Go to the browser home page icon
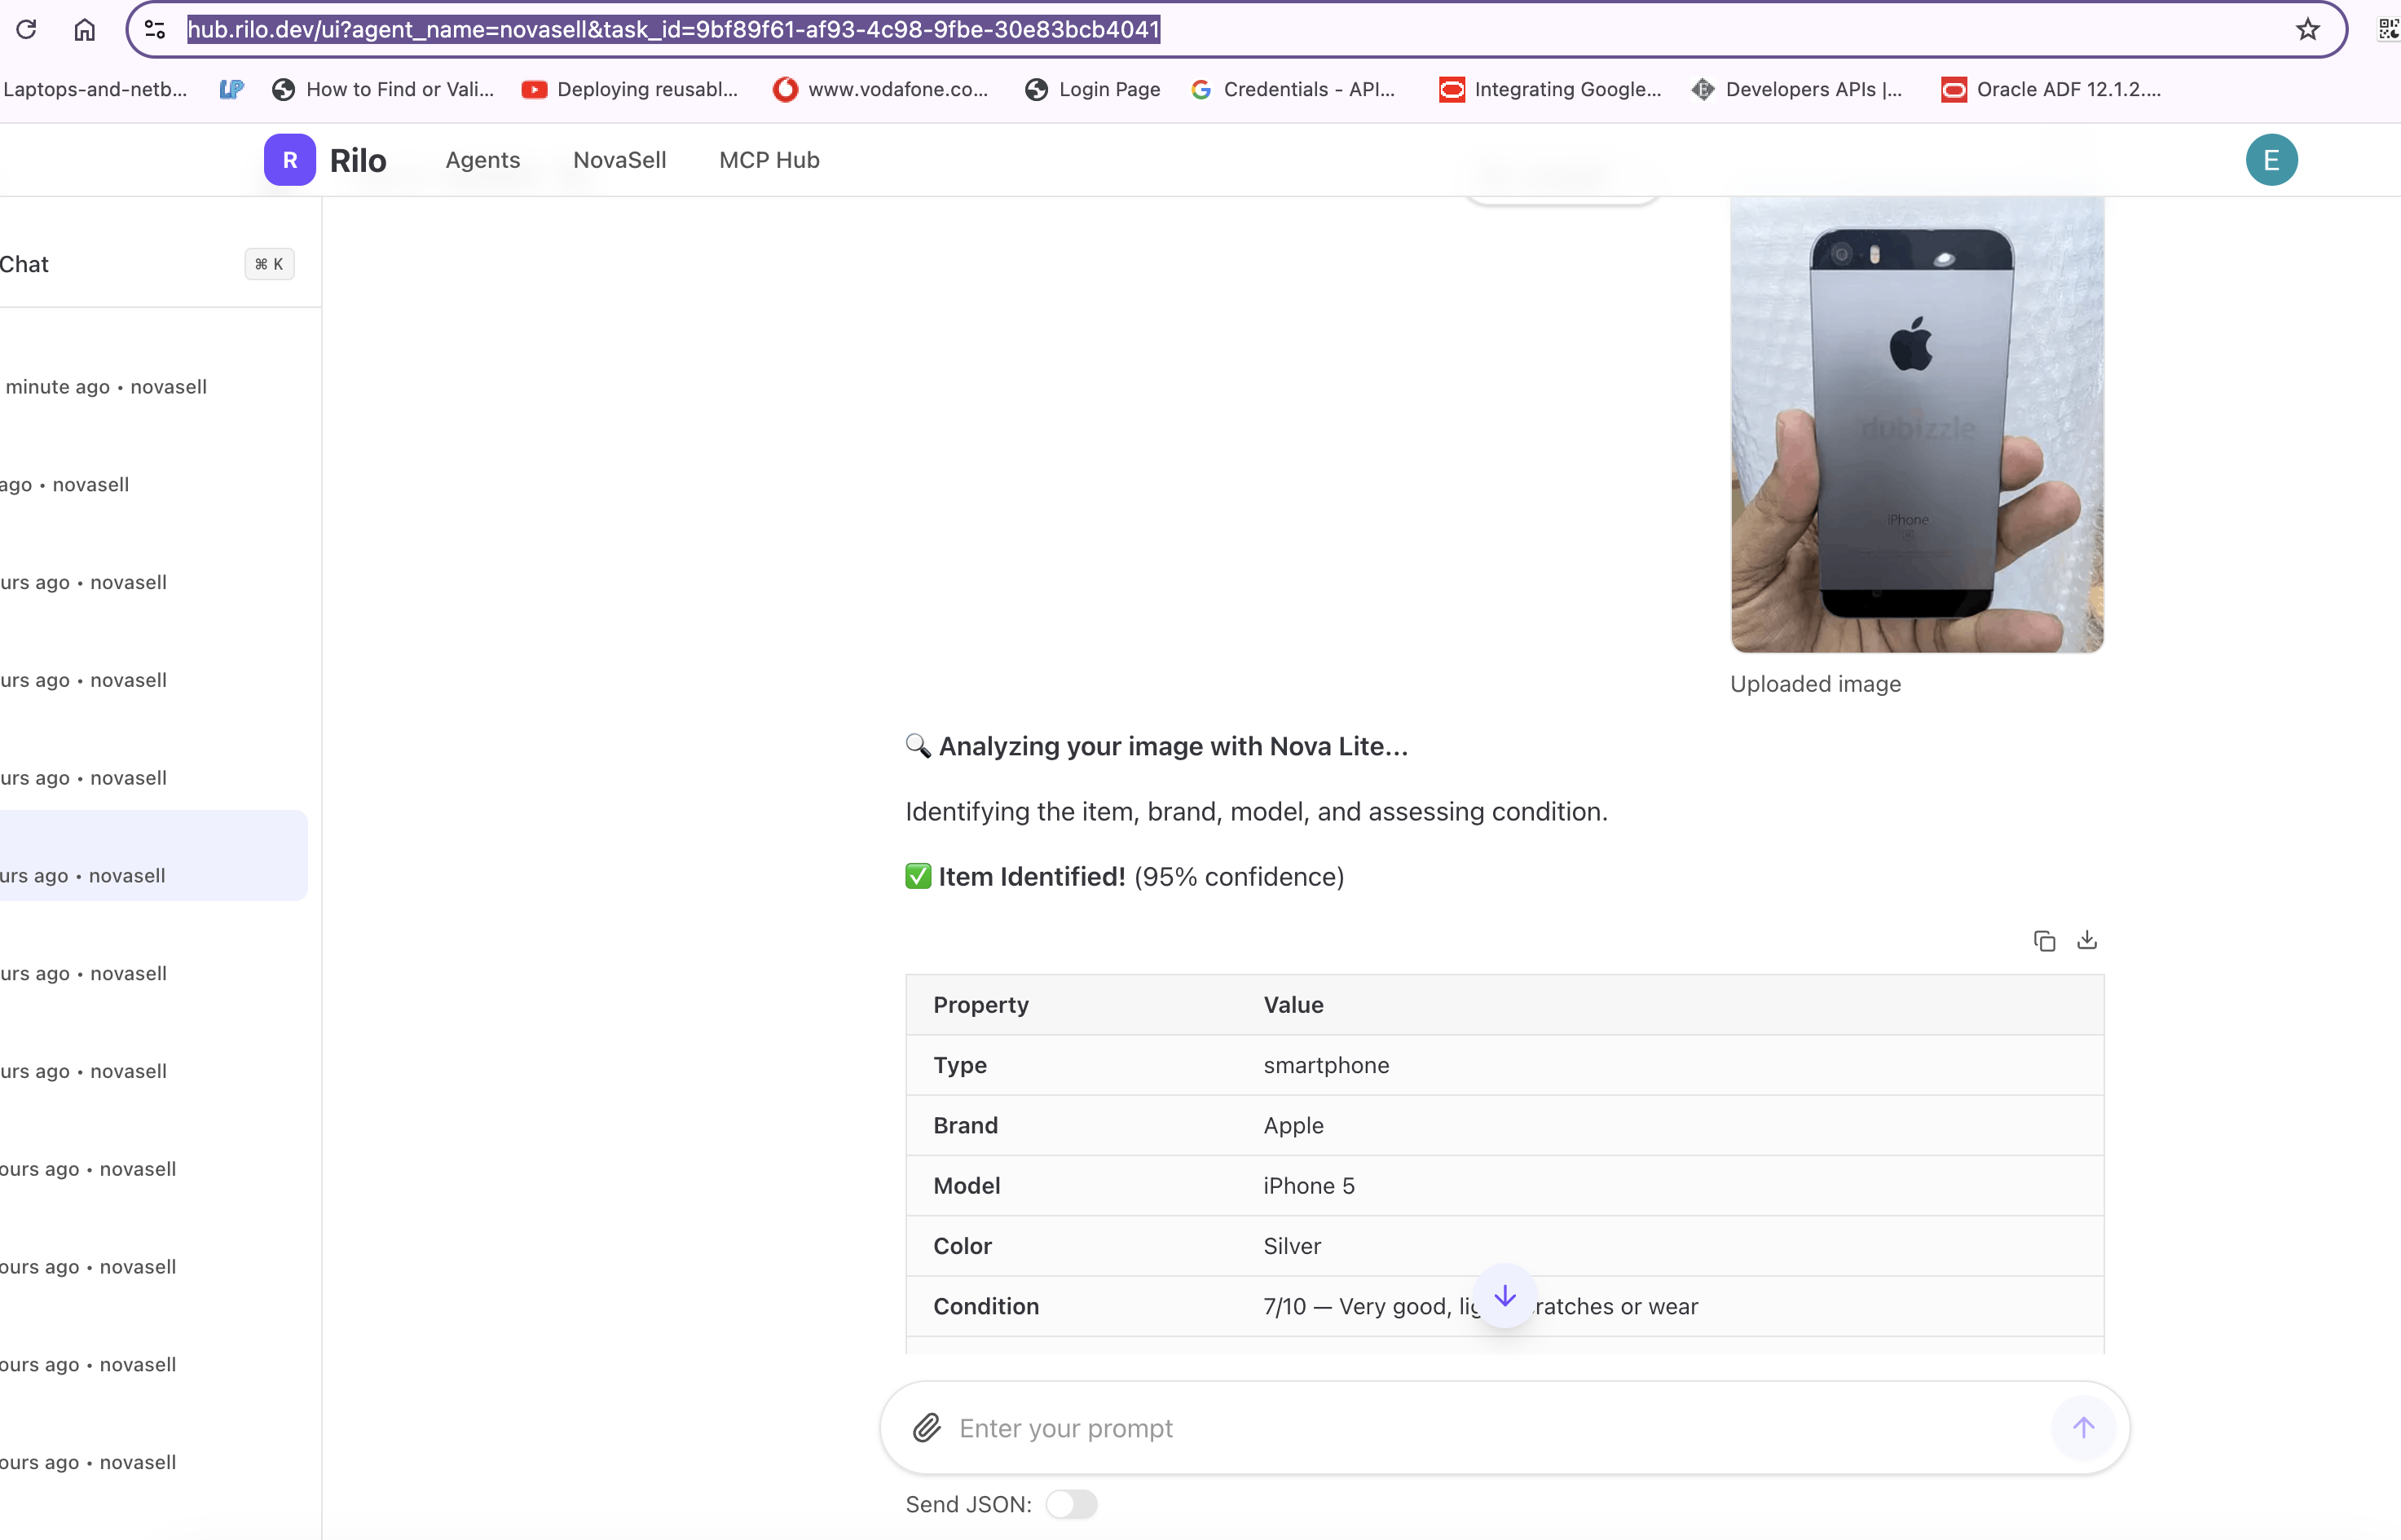This screenshot has width=2401, height=1540. tap(85, 29)
